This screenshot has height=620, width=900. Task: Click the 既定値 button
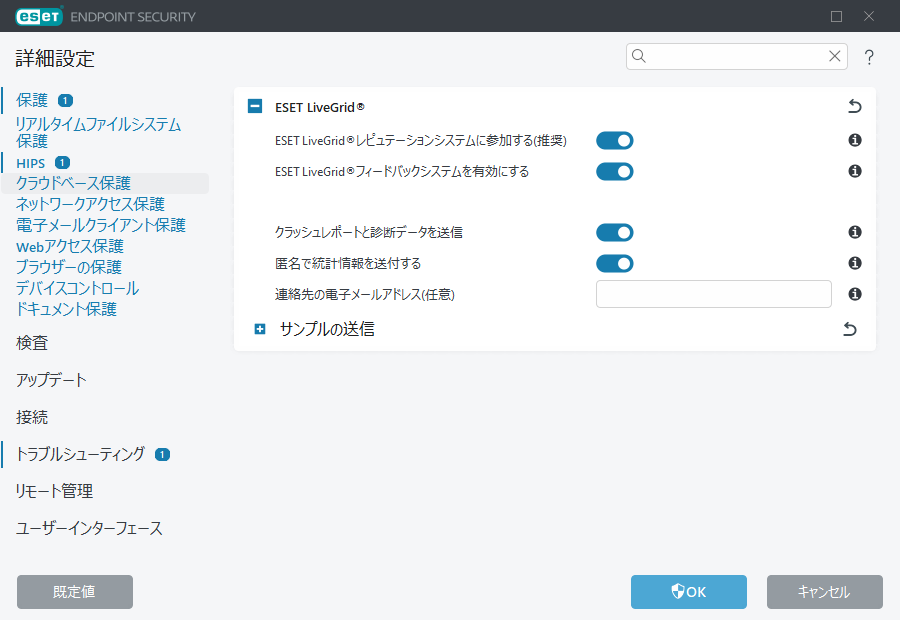74,592
